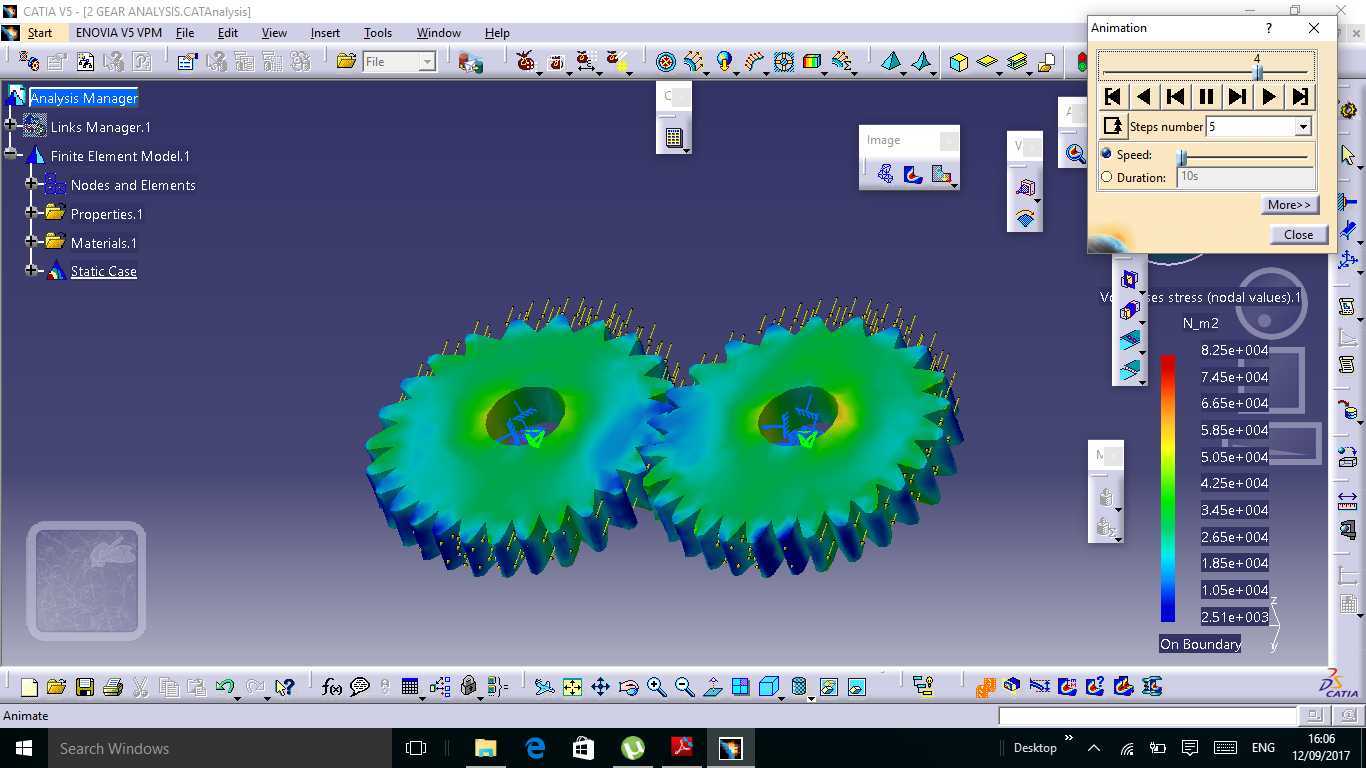
Task: Click the light bulb icon in top toolbar
Action: [x=724, y=62]
